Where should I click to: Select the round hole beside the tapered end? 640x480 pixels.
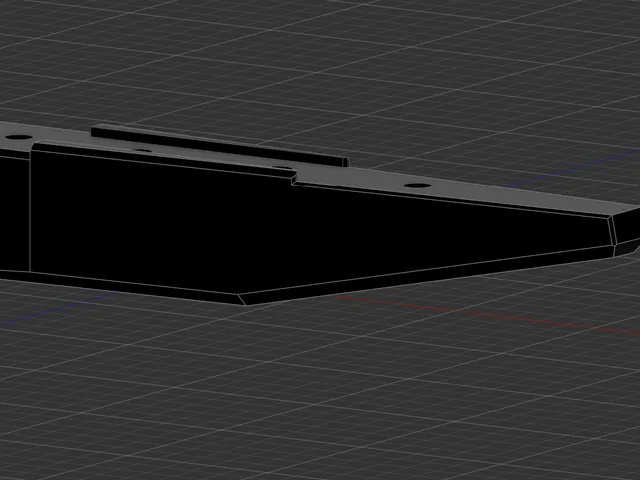(x=417, y=185)
